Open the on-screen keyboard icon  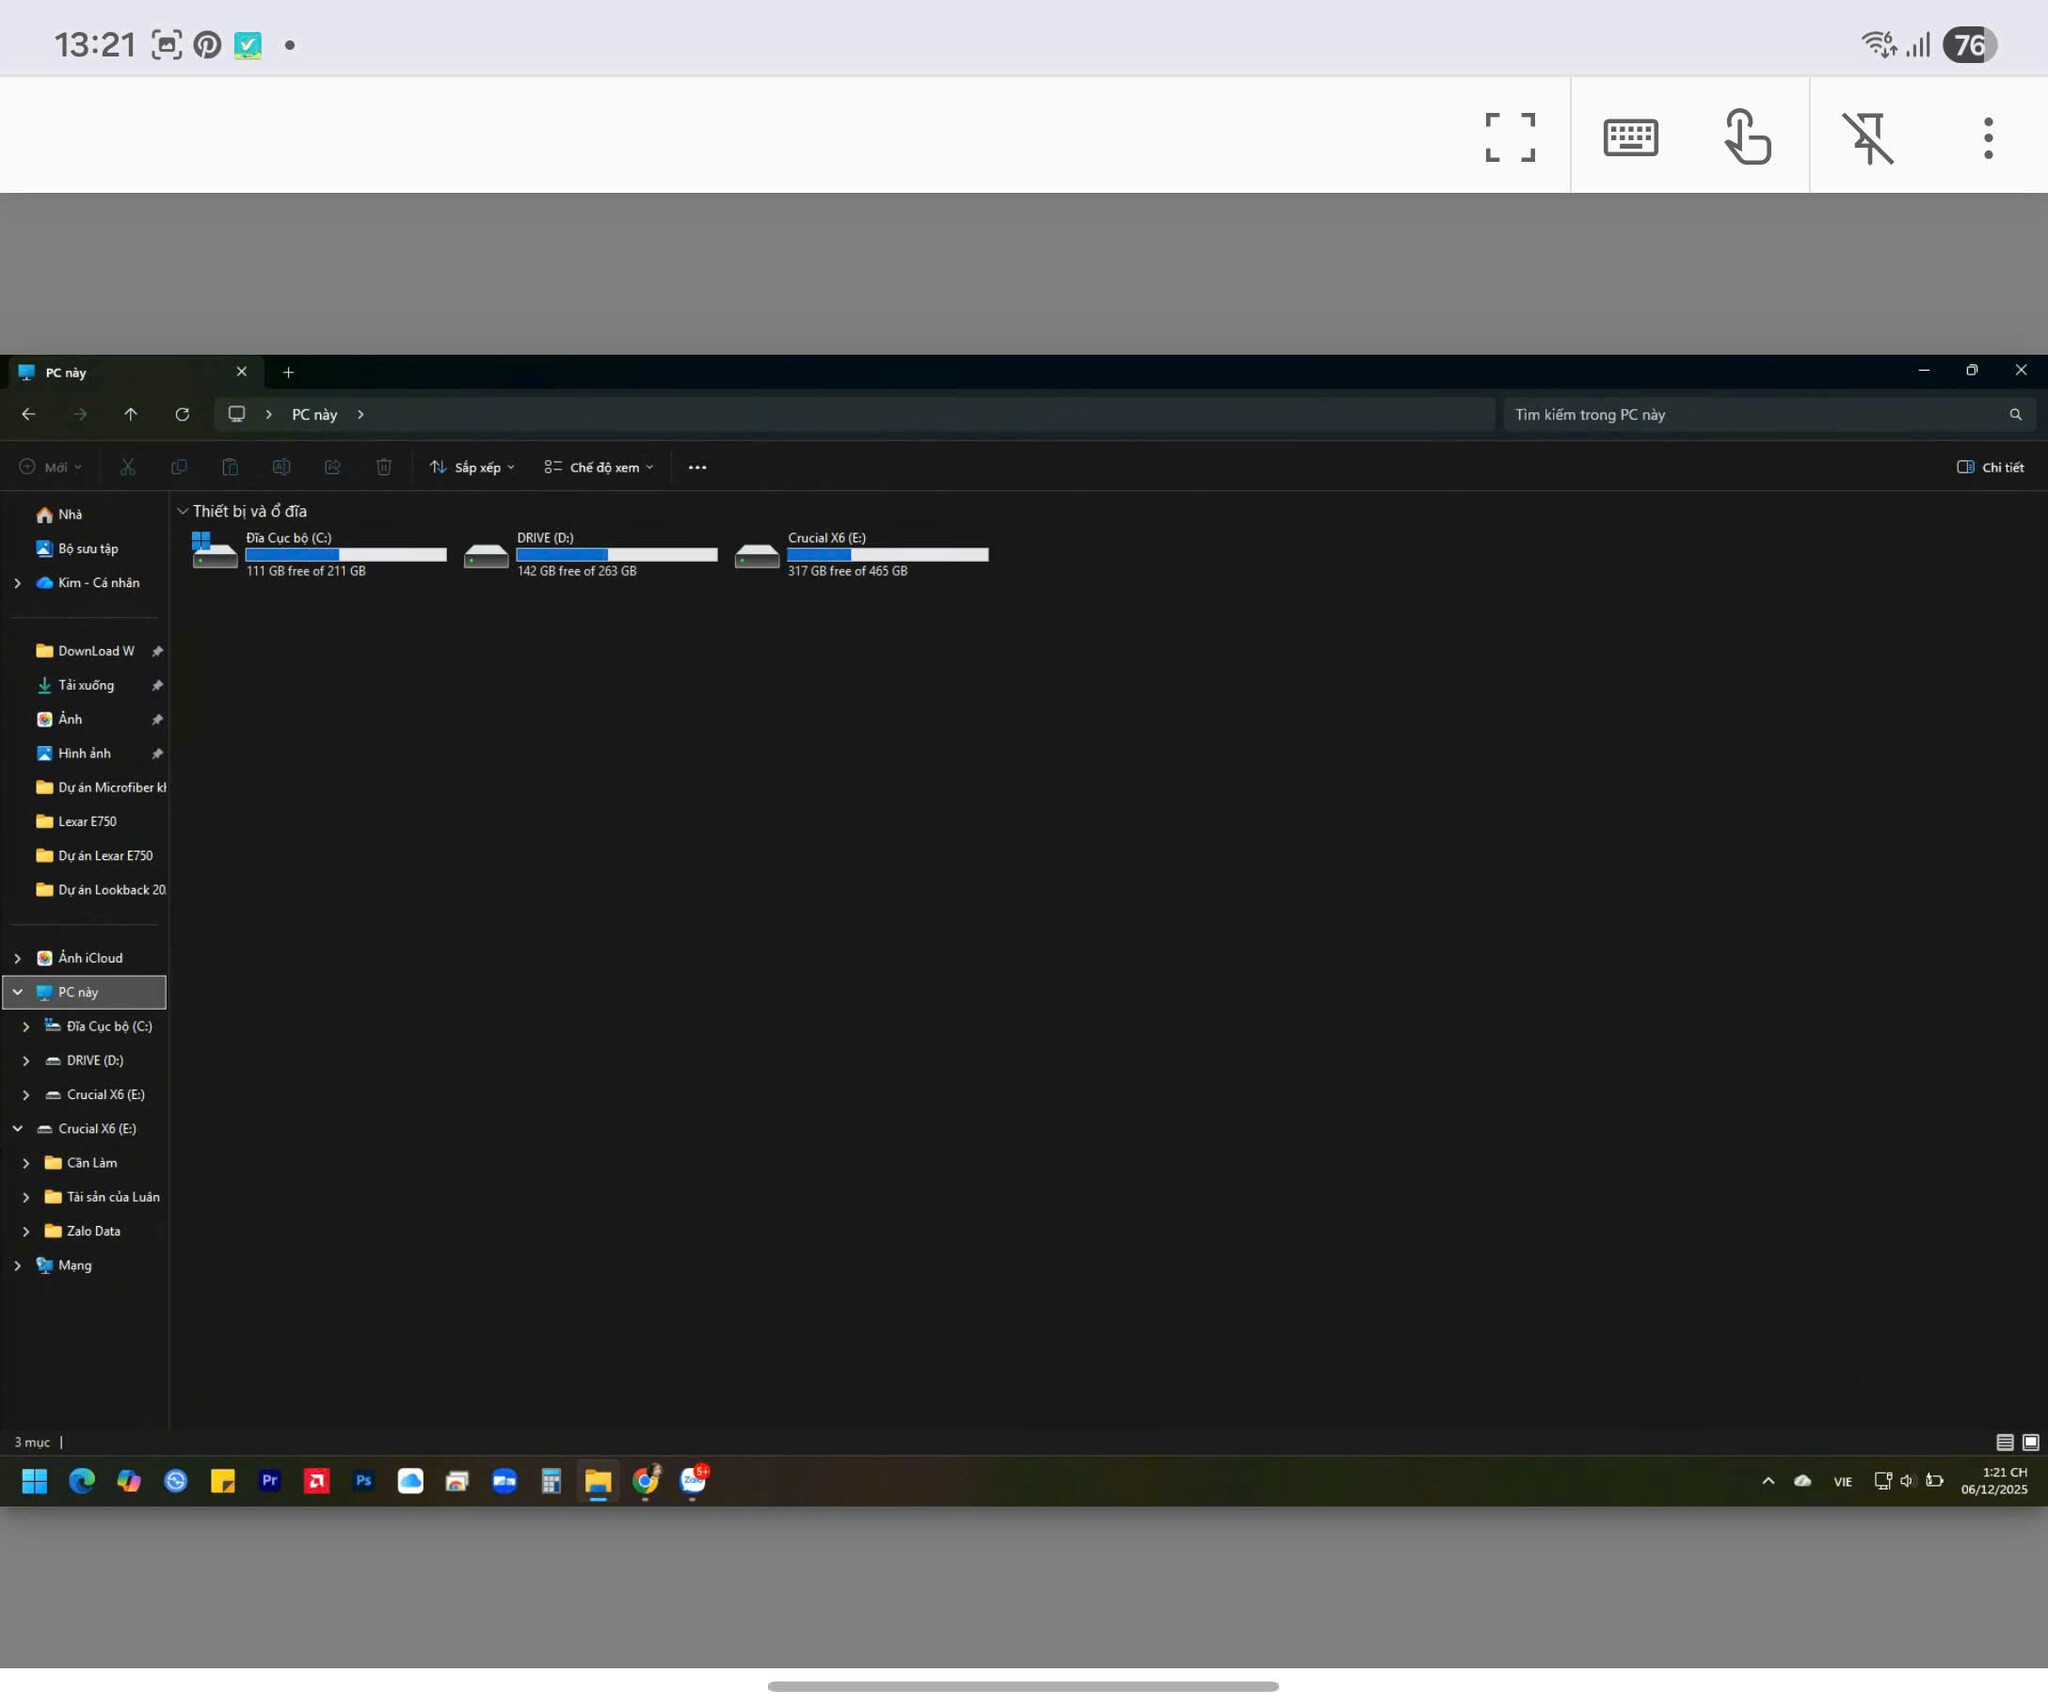1630,137
